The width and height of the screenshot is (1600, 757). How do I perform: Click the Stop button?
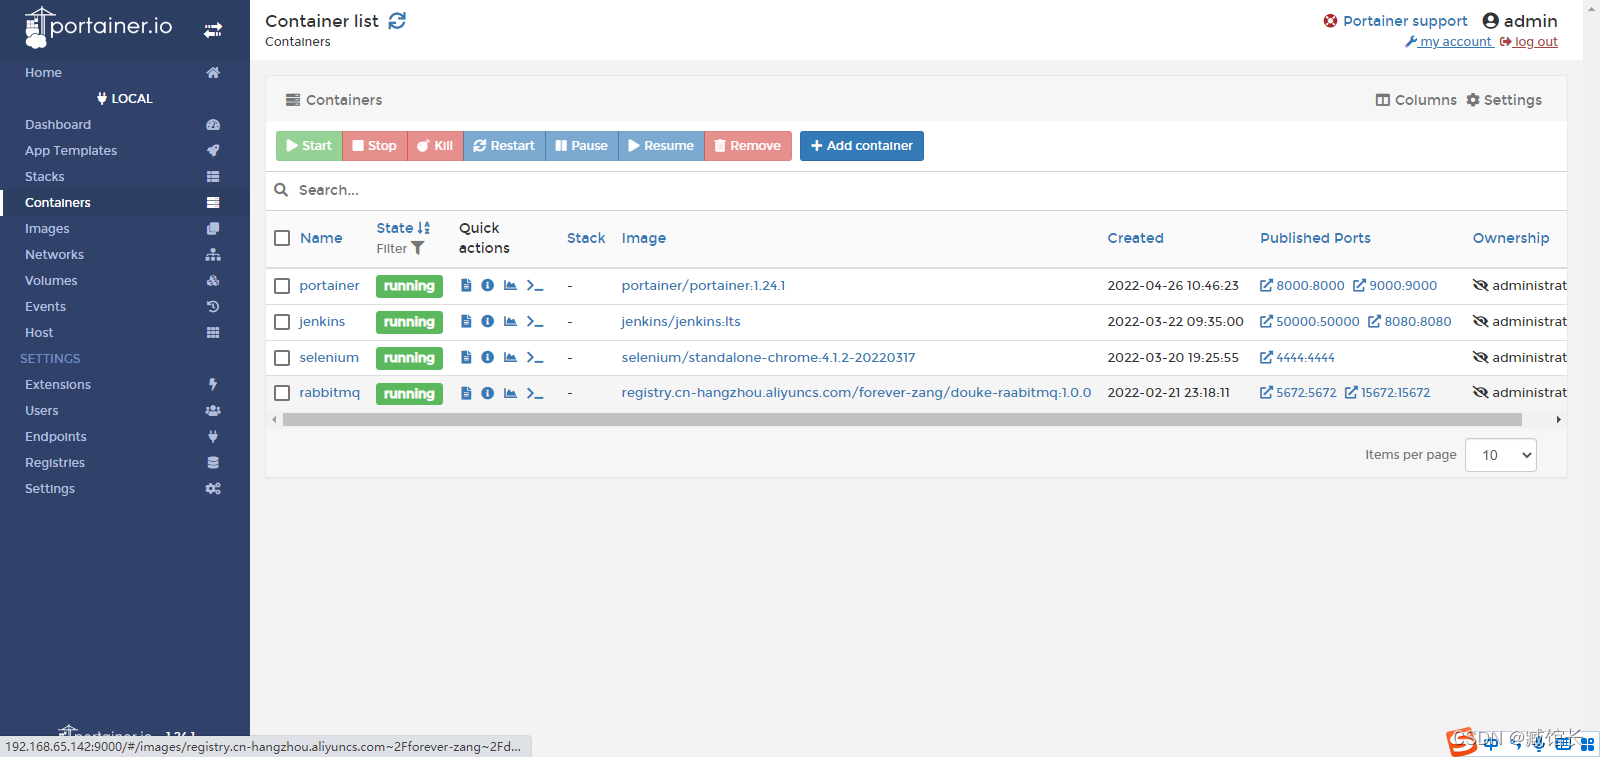tap(375, 146)
